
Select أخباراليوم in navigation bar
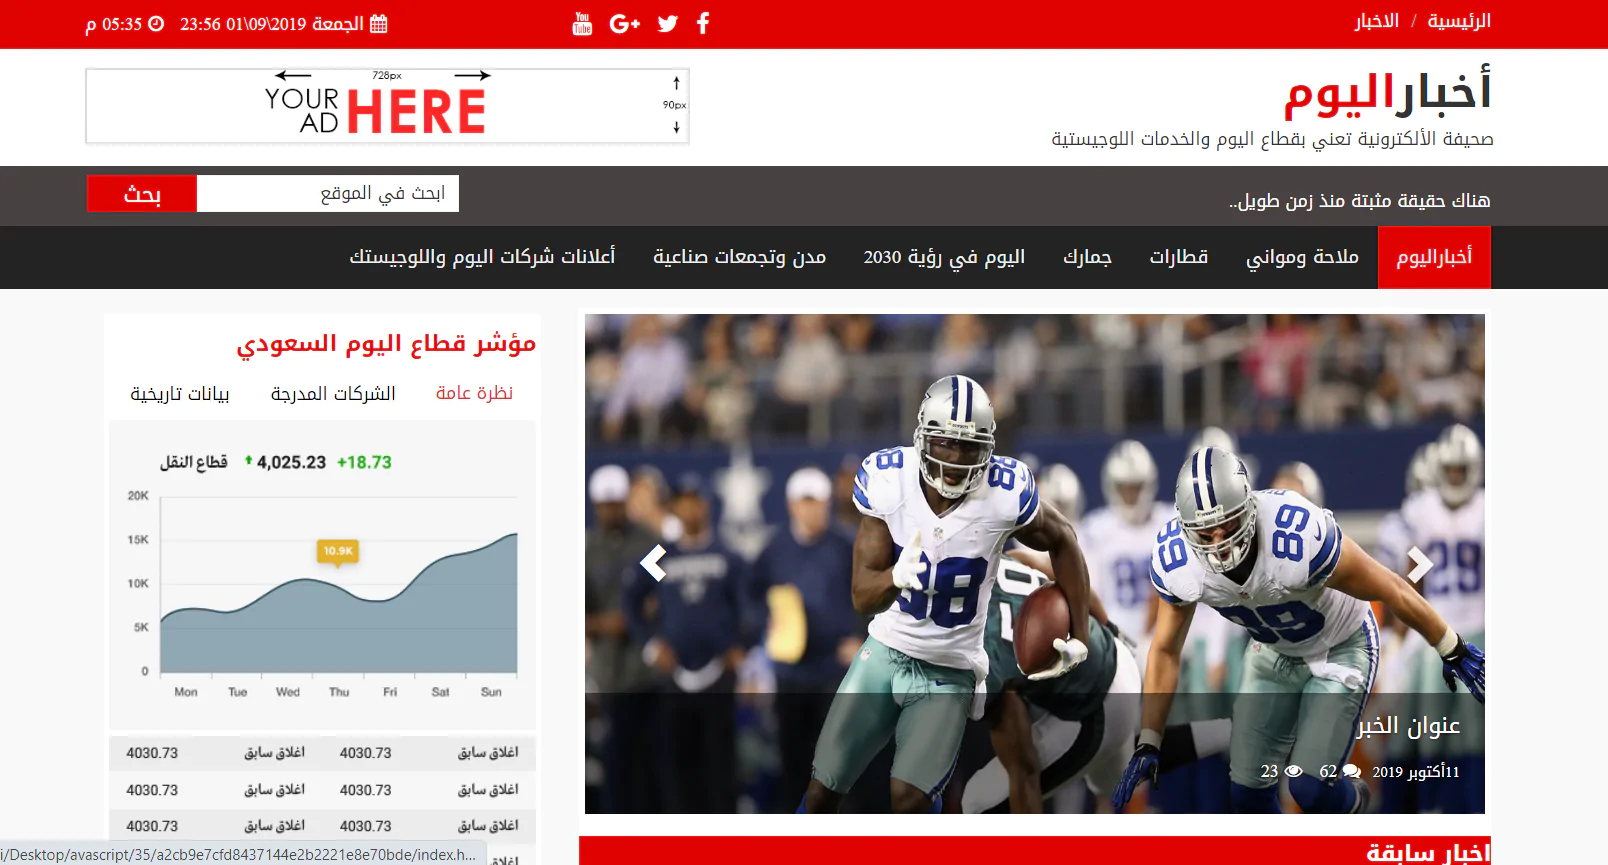[x=1434, y=257]
